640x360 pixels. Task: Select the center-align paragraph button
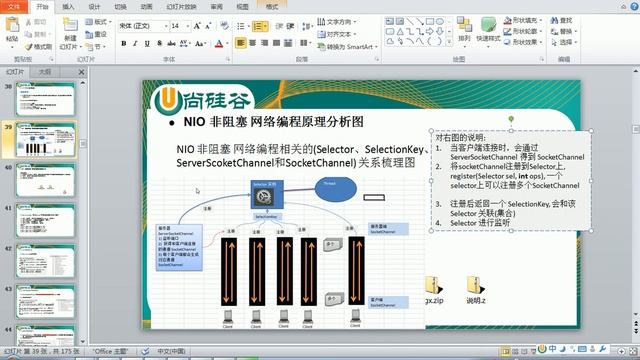click(253, 42)
